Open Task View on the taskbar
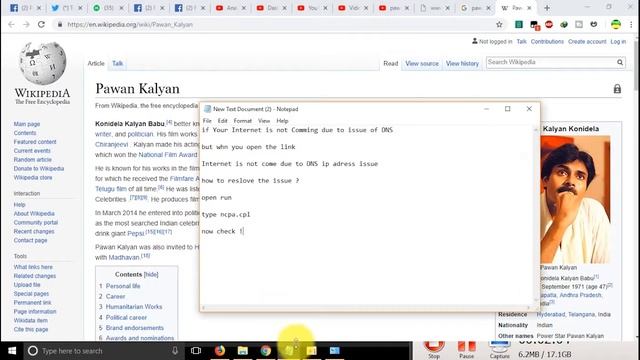Screen dimensions: 640x360 (x=196, y=351)
